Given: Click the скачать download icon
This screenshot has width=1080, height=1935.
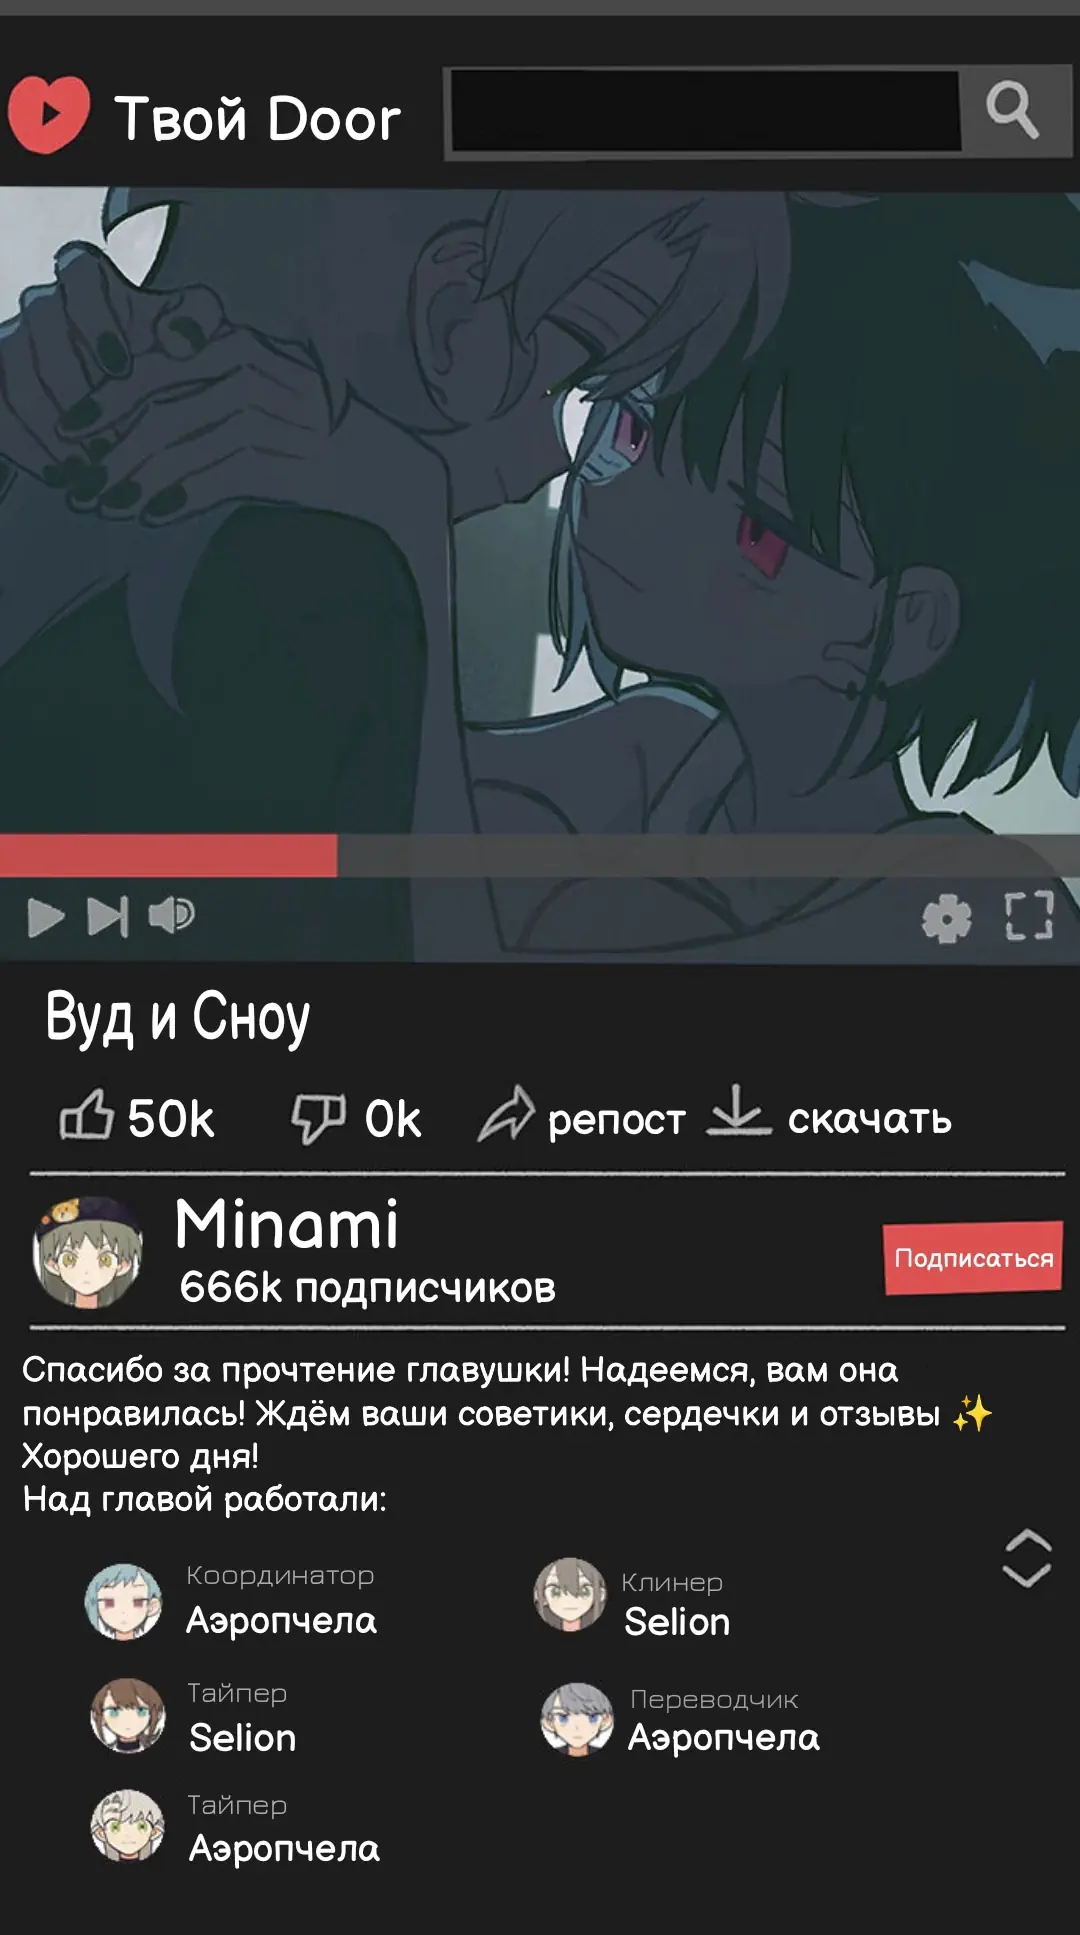Looking at the screenshot, I should pyautogui.click(x=738, y=1111).
